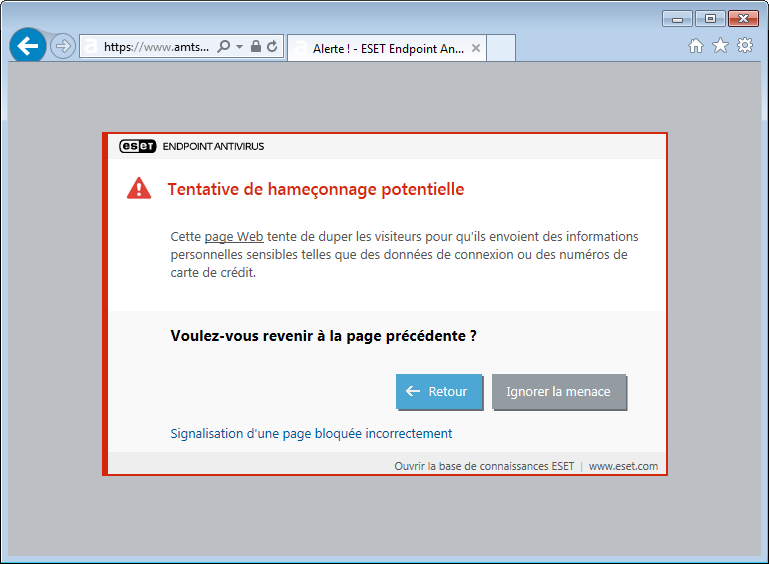Select the Alerte ! - ESET Endpoint tab
This screenshot has width=769, height=564.
coord(387,48)
